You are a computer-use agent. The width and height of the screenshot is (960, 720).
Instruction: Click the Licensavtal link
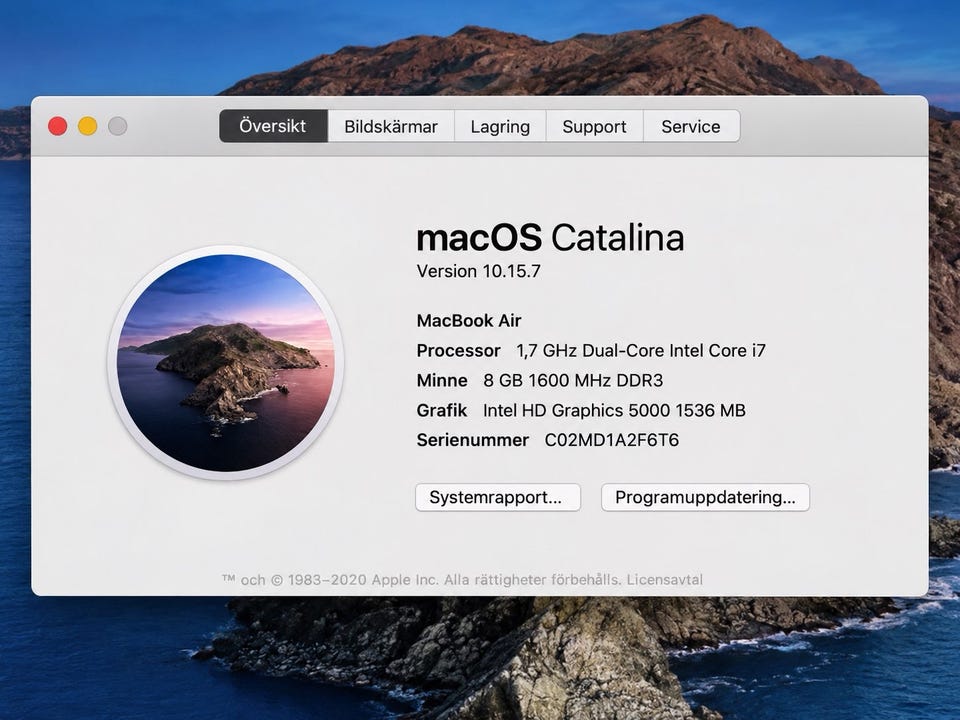coord(664,580)
